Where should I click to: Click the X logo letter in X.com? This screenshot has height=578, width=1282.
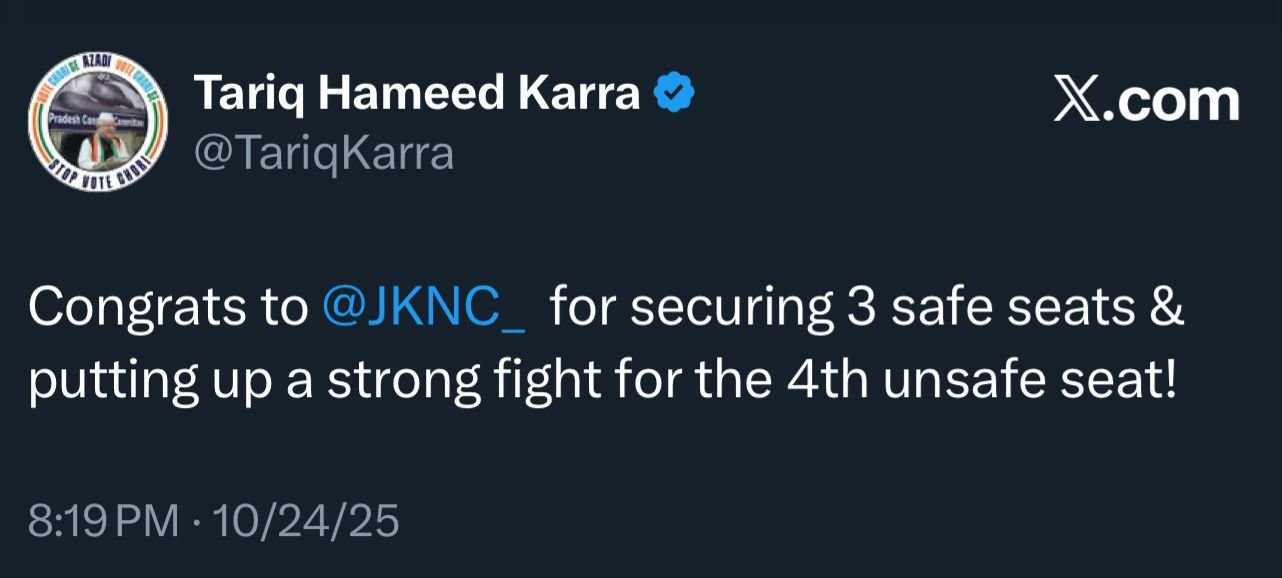tap(1076, 101)
